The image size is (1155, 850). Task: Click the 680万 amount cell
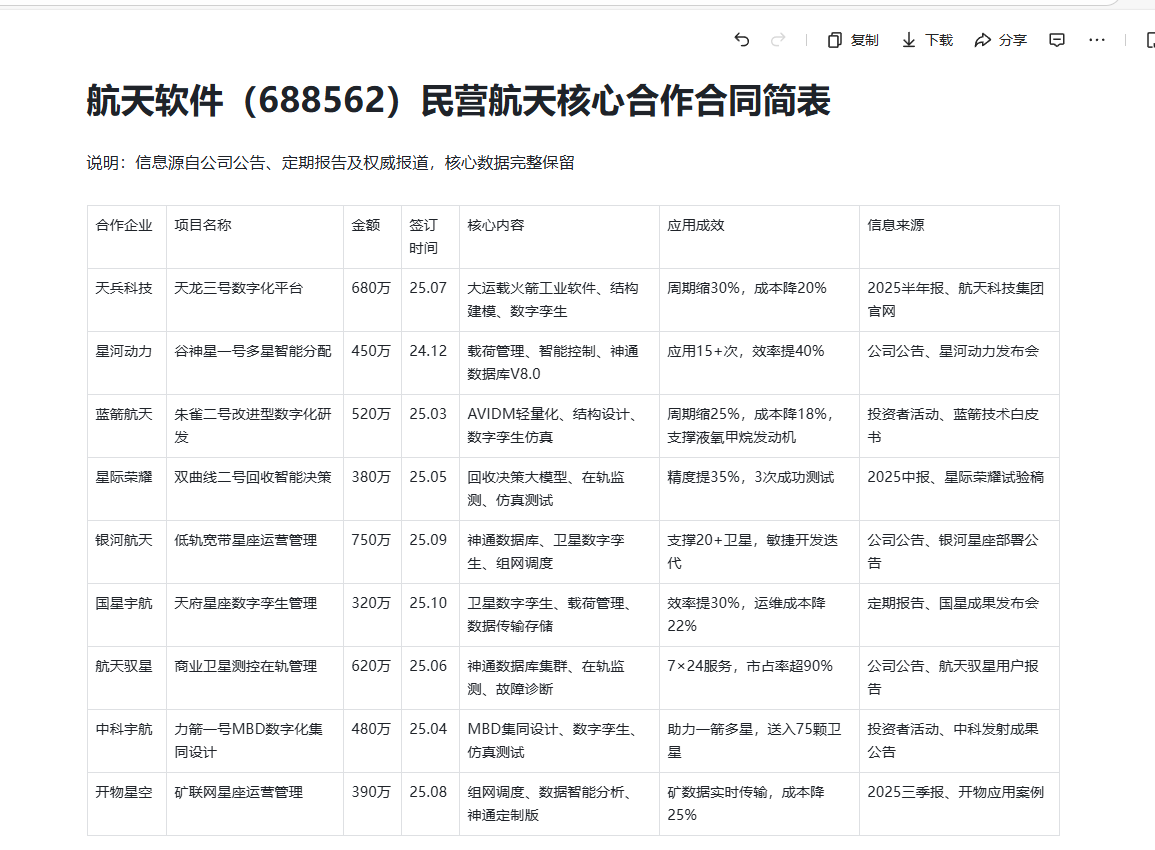click(372, 300)
